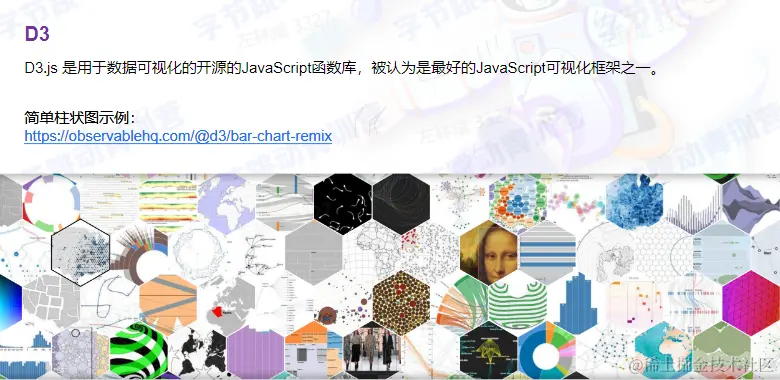Image resolution: width=780 pixels, height=380 pixels.
Task: Select the black and white world map hexagon
Action: (197, 351)
